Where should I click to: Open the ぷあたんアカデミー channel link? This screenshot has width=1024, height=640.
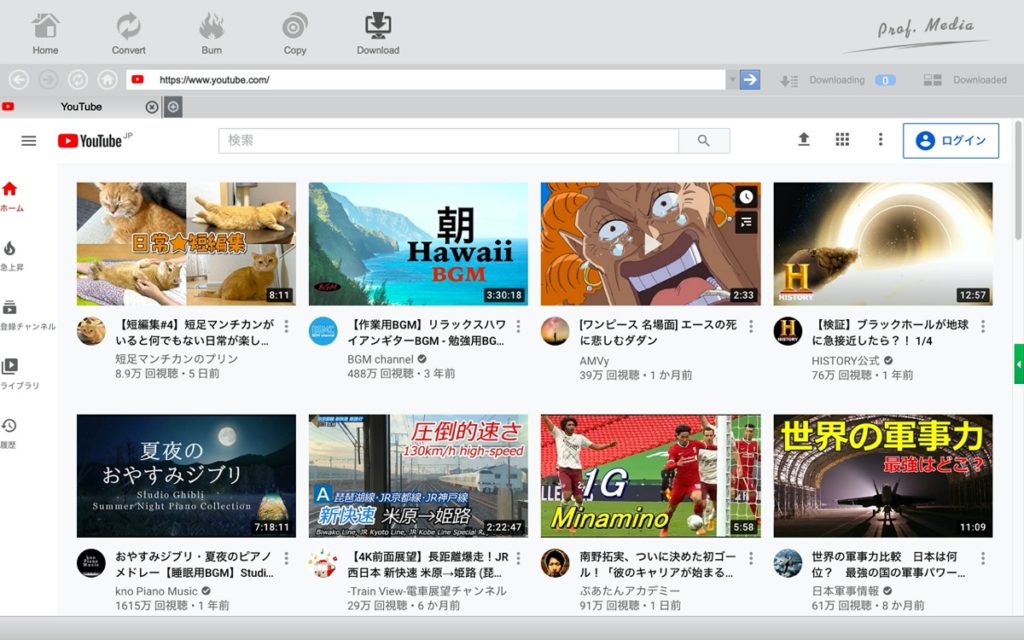(x=630, y=591)
